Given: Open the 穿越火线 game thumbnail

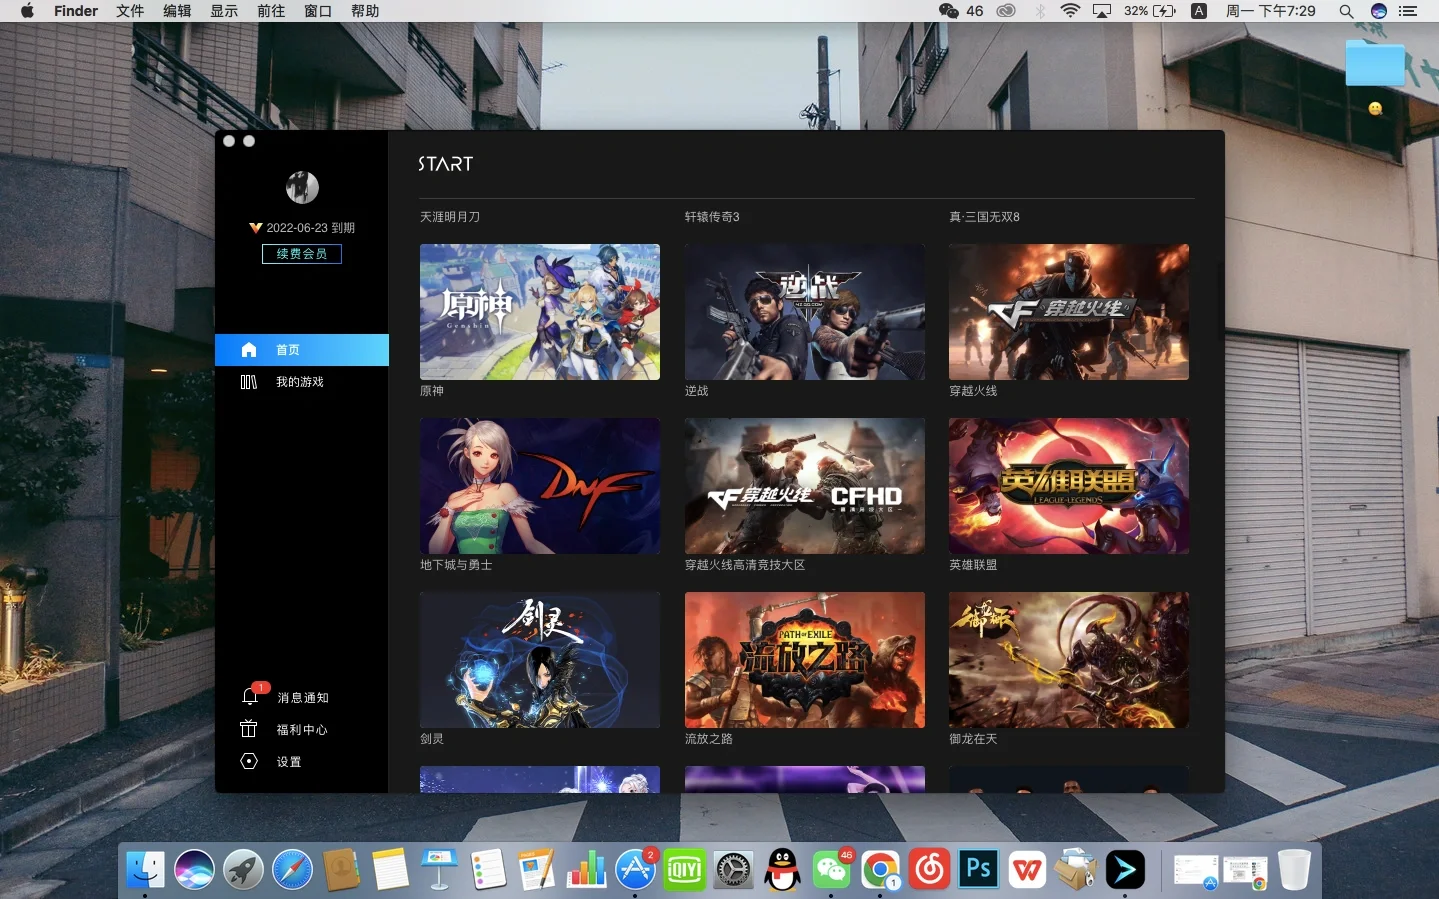Looking at the screenshot, I should [1069, 312].
